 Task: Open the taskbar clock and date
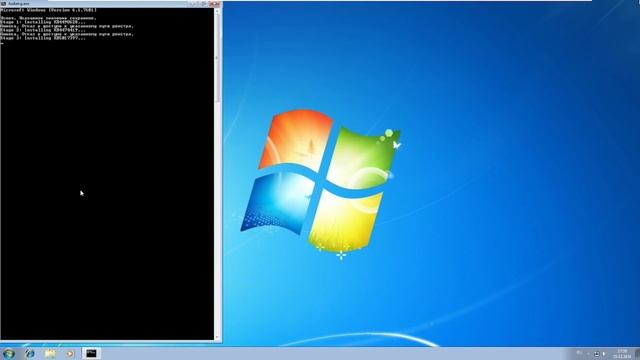pos(622,354)
